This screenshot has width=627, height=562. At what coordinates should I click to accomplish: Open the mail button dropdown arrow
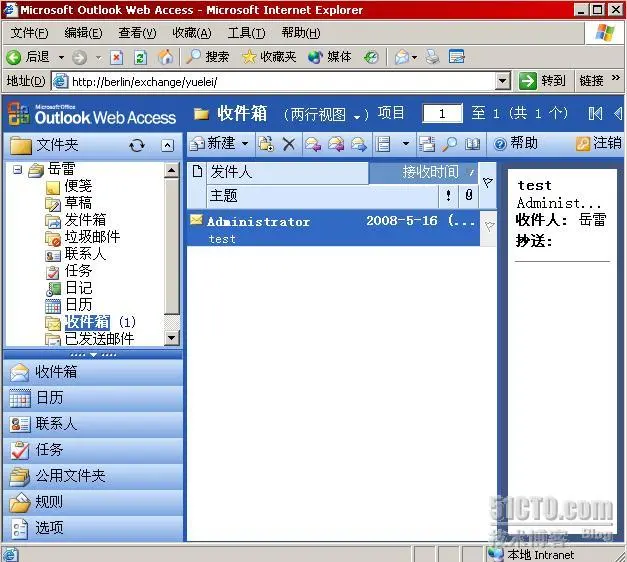click(x=414, y=58)
